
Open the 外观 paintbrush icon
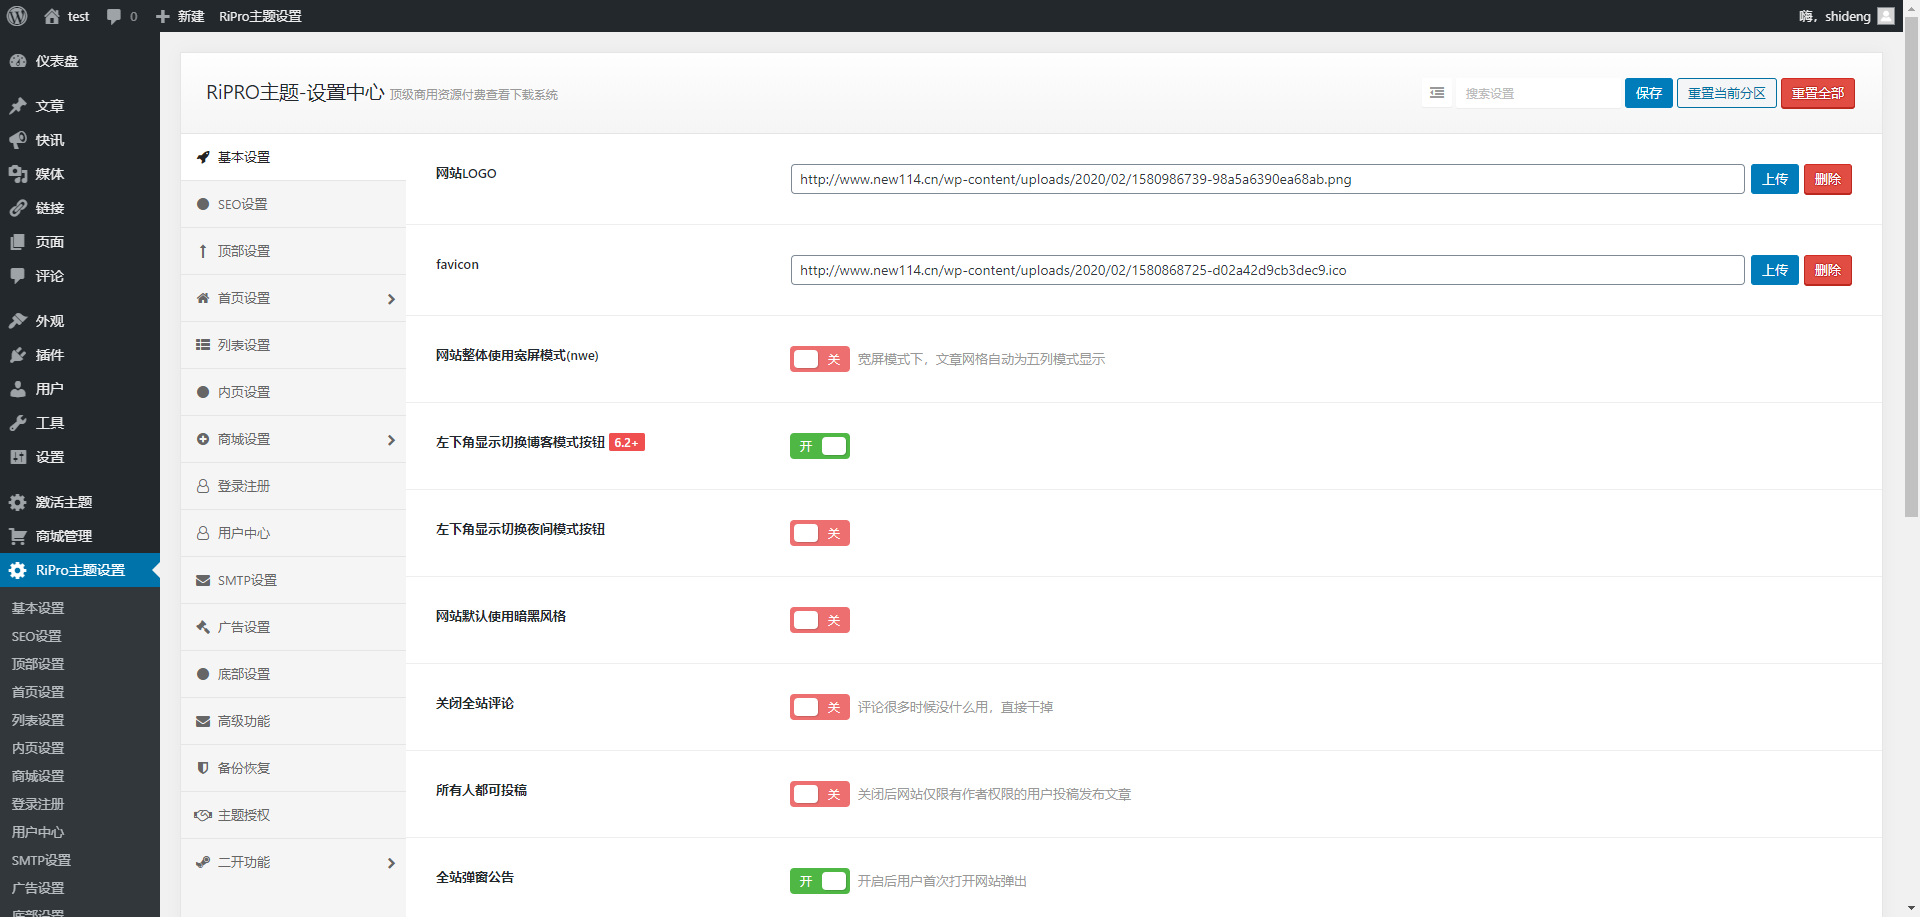click(18, 321)
